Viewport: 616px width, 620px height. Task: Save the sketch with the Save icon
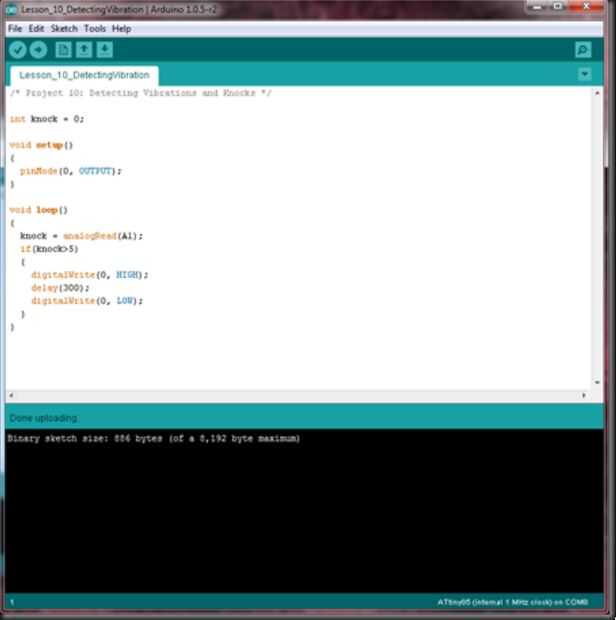coord(105,50)
